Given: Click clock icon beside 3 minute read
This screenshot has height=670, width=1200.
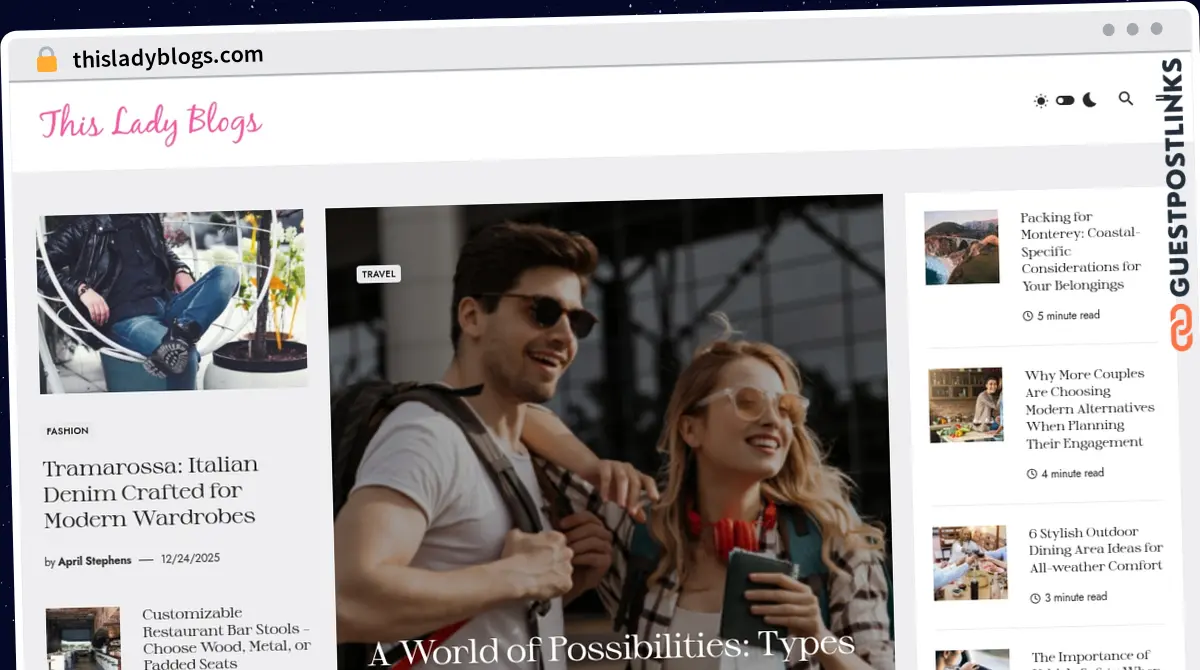Looking at the screenshot, I should (1036, 598).
